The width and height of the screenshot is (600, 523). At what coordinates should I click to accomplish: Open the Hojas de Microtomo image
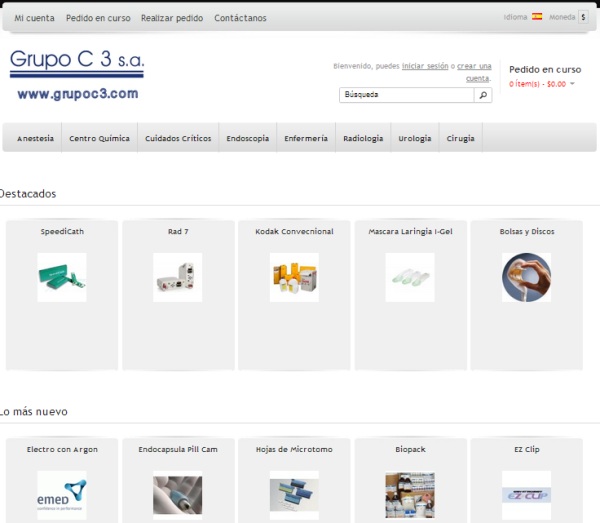[294, 495]
